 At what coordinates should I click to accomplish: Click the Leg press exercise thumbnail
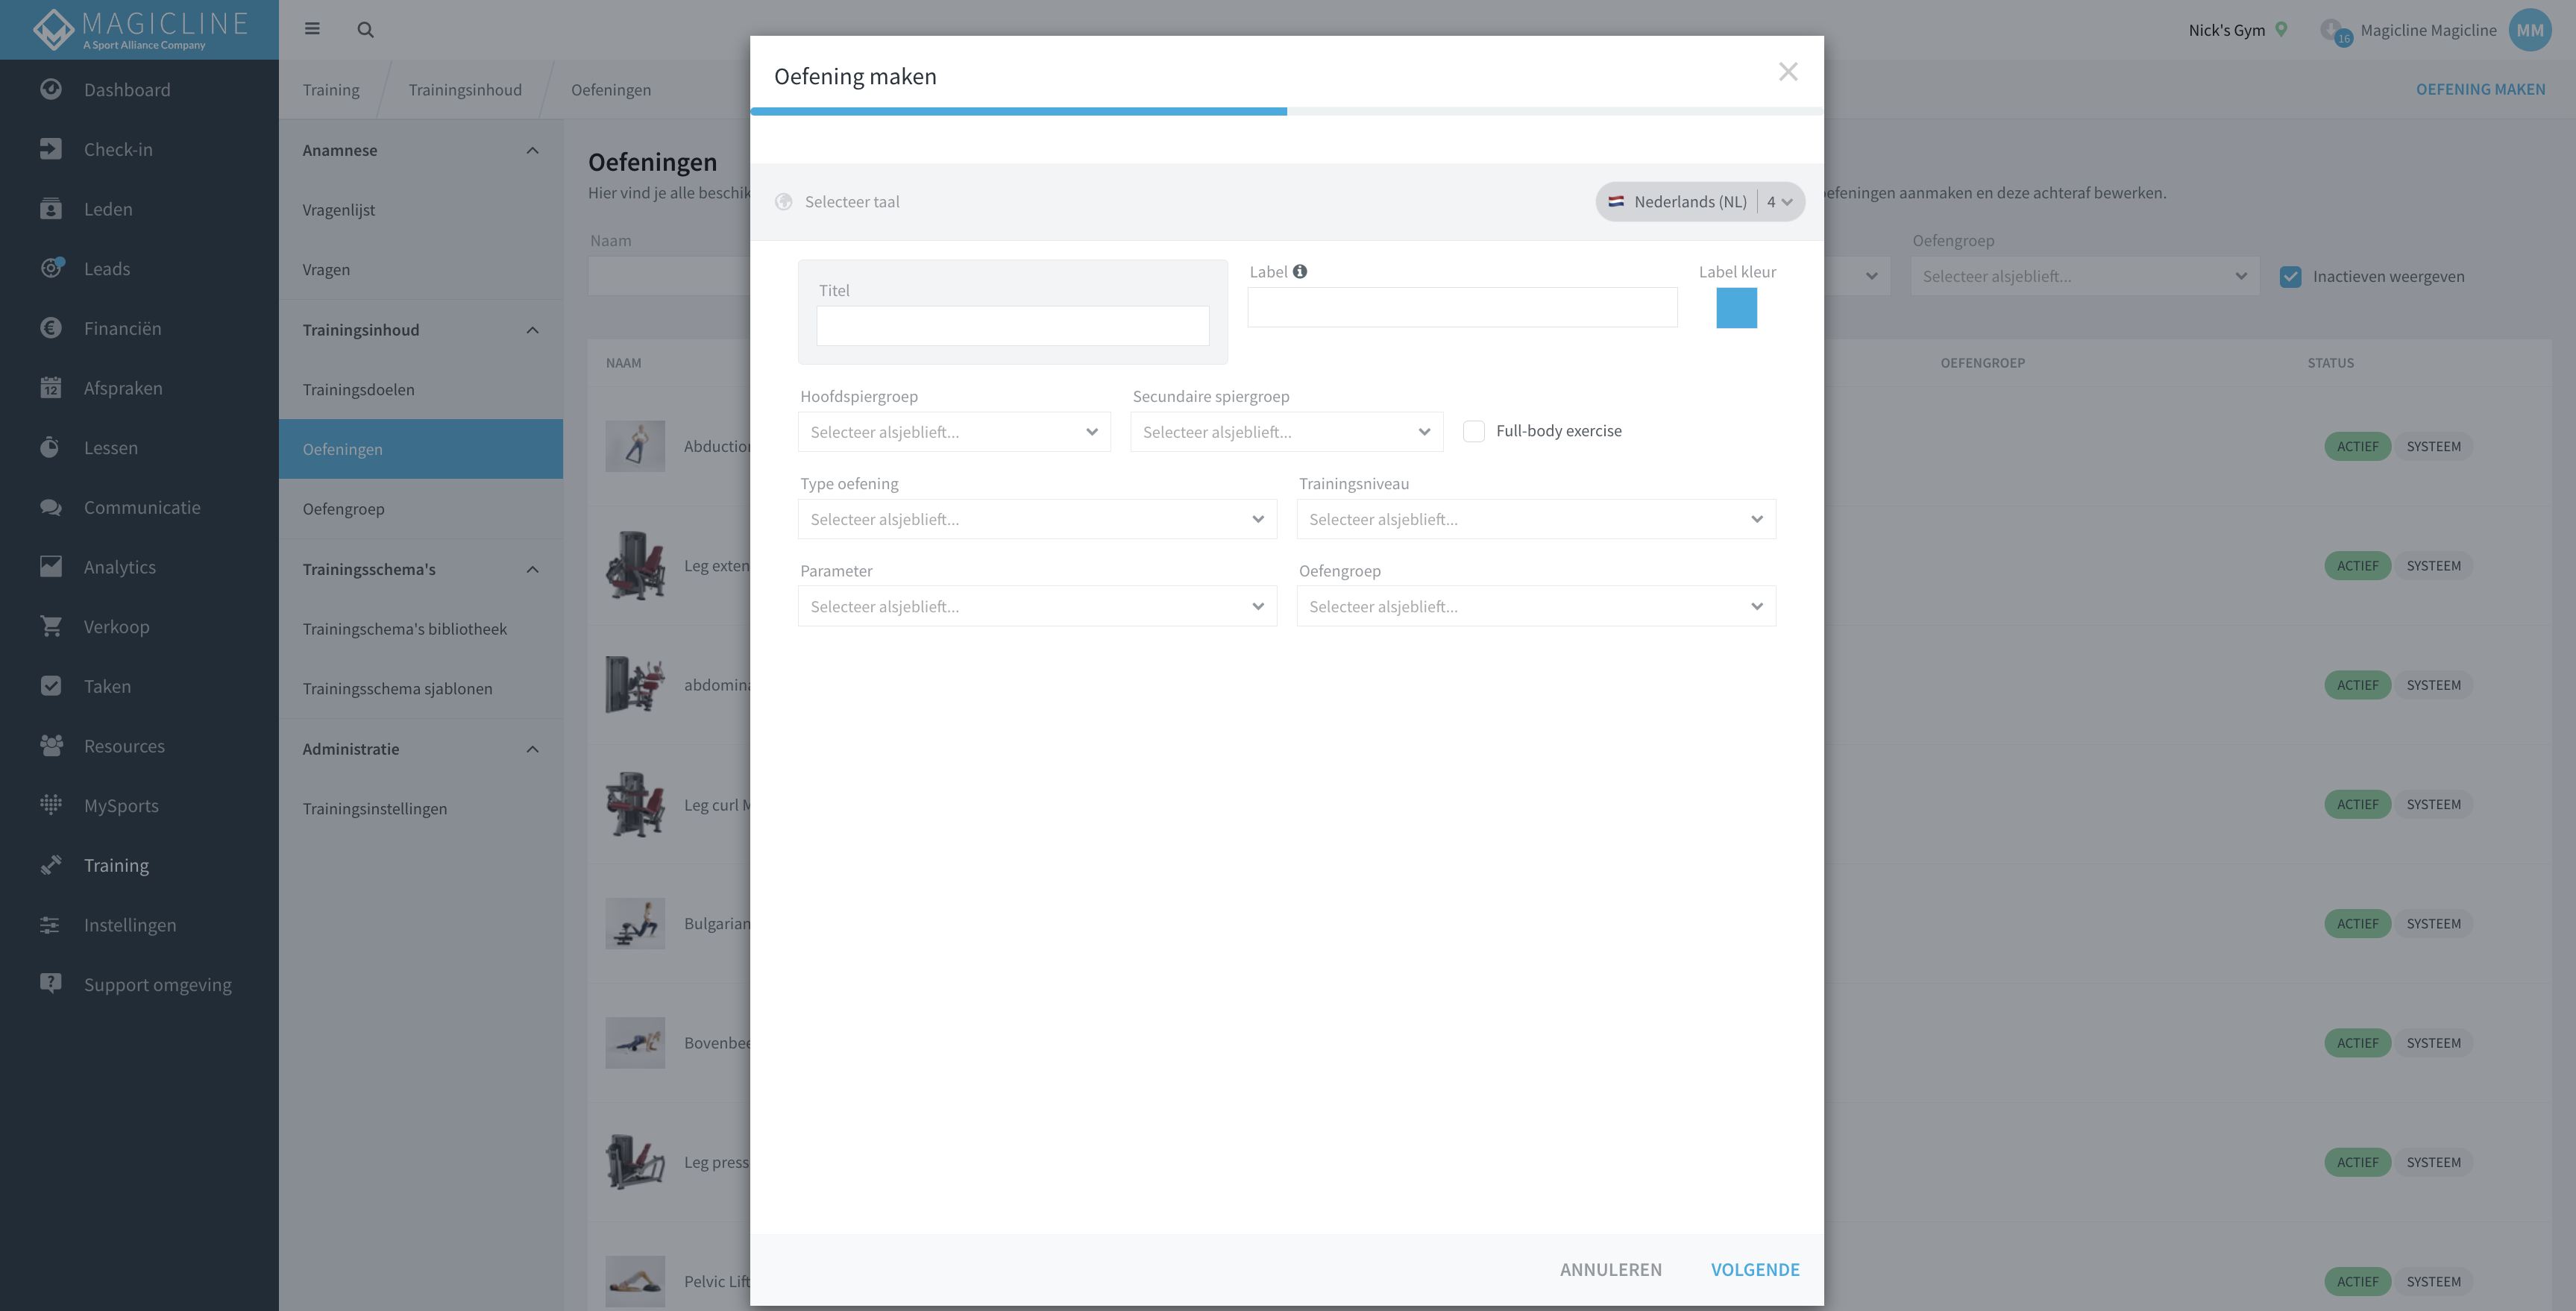pos(635,1162)
